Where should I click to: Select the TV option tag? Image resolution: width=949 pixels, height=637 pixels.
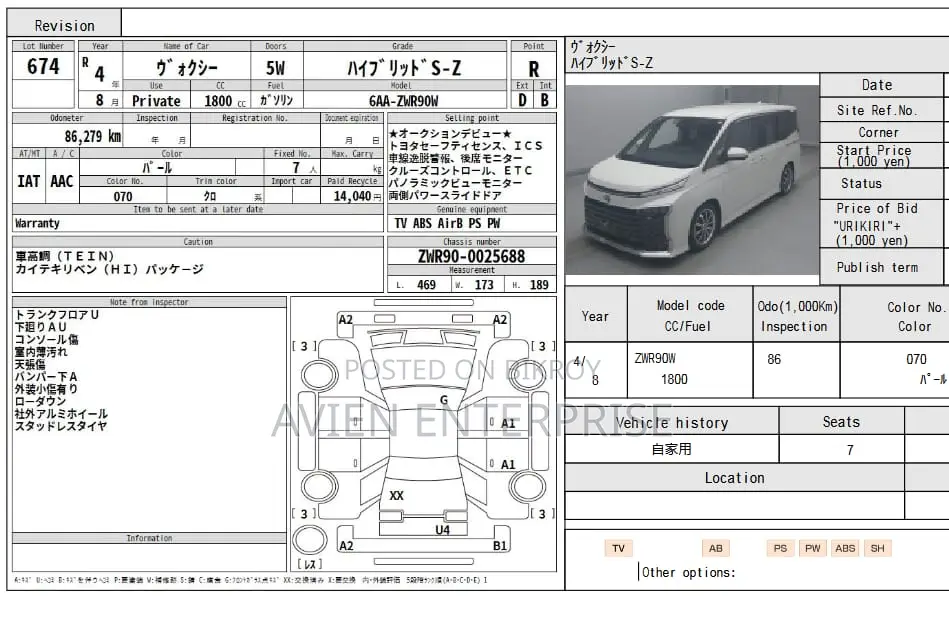click(x=618, y=548)
